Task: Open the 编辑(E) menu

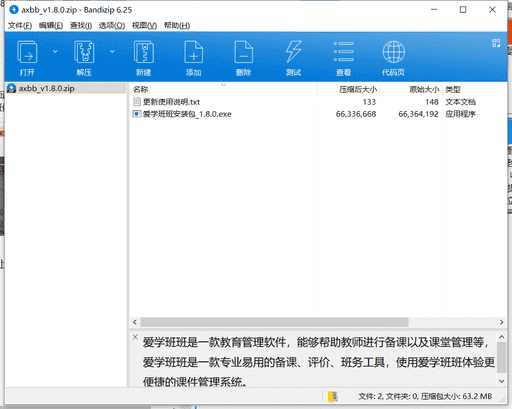Action: pos(51,26)
